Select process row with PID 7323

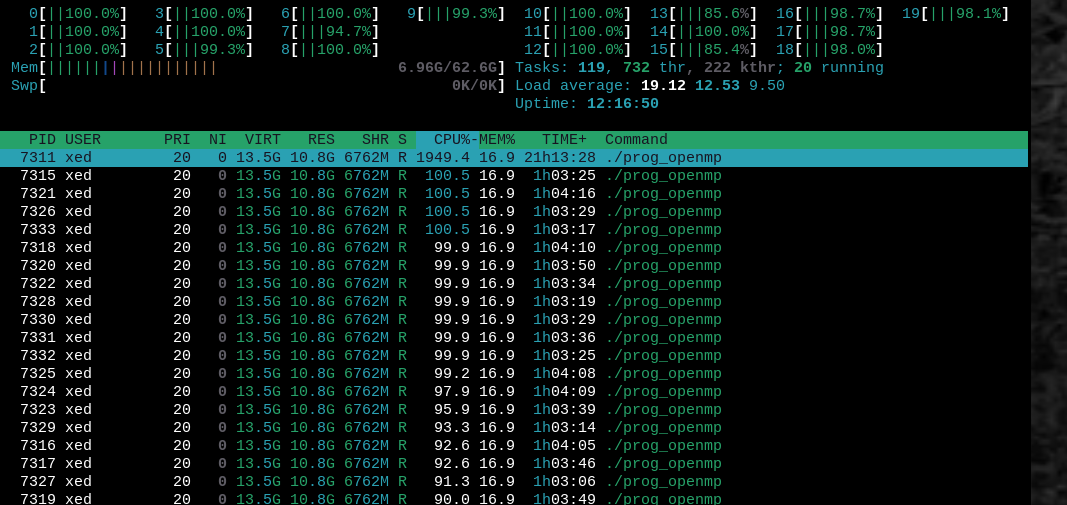point(514,410)
